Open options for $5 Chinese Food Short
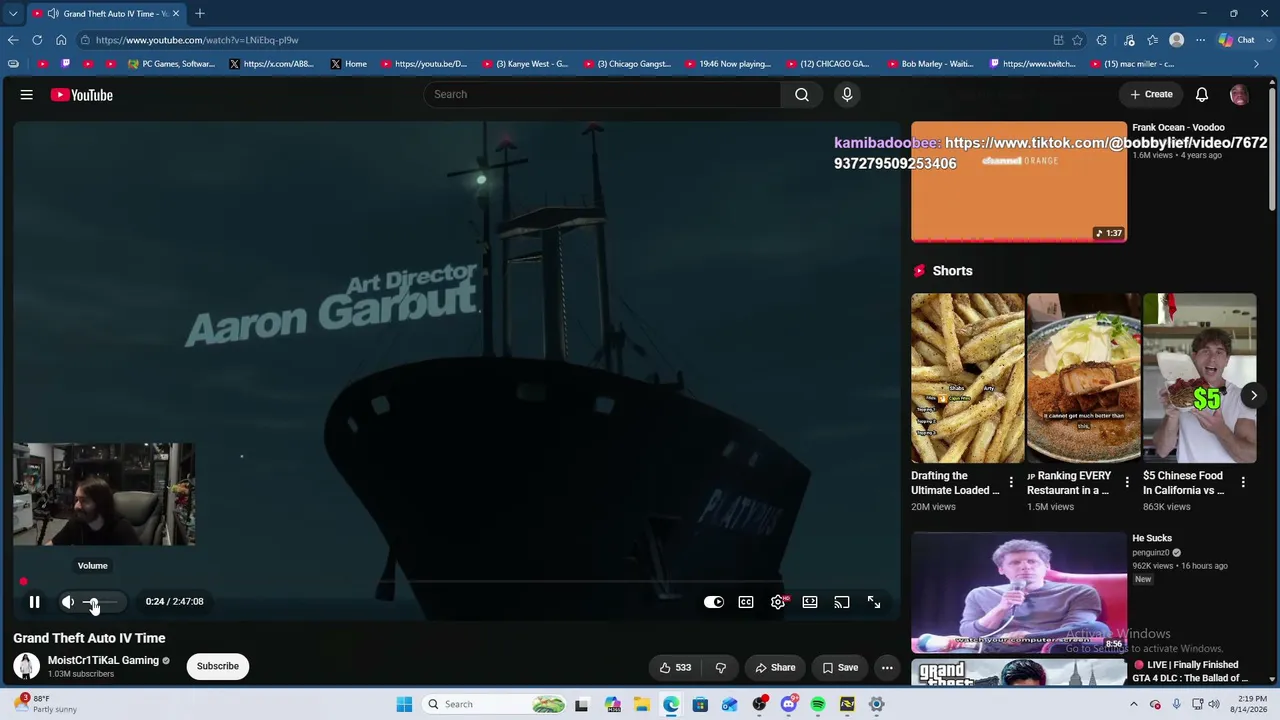The image size is (1280, 720). (x=1243, y=483)
